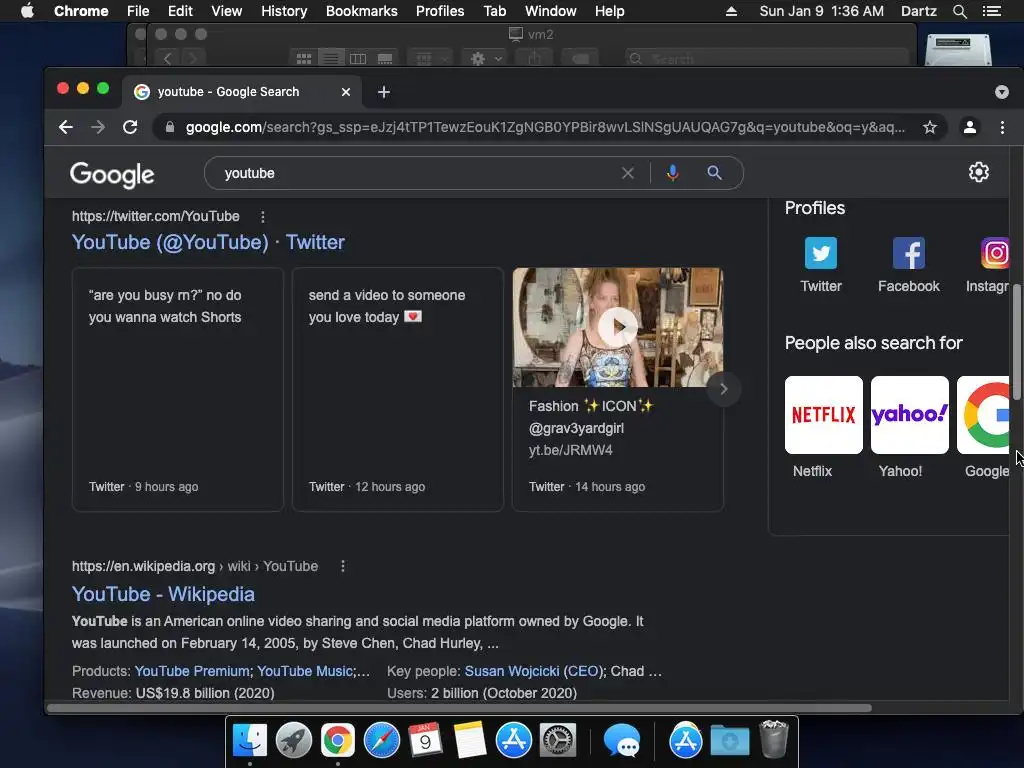Viewport: 1024px width, 768px height.
Task: Open Spotlight search in the menu bar
Action: click(x=959, y=11)
